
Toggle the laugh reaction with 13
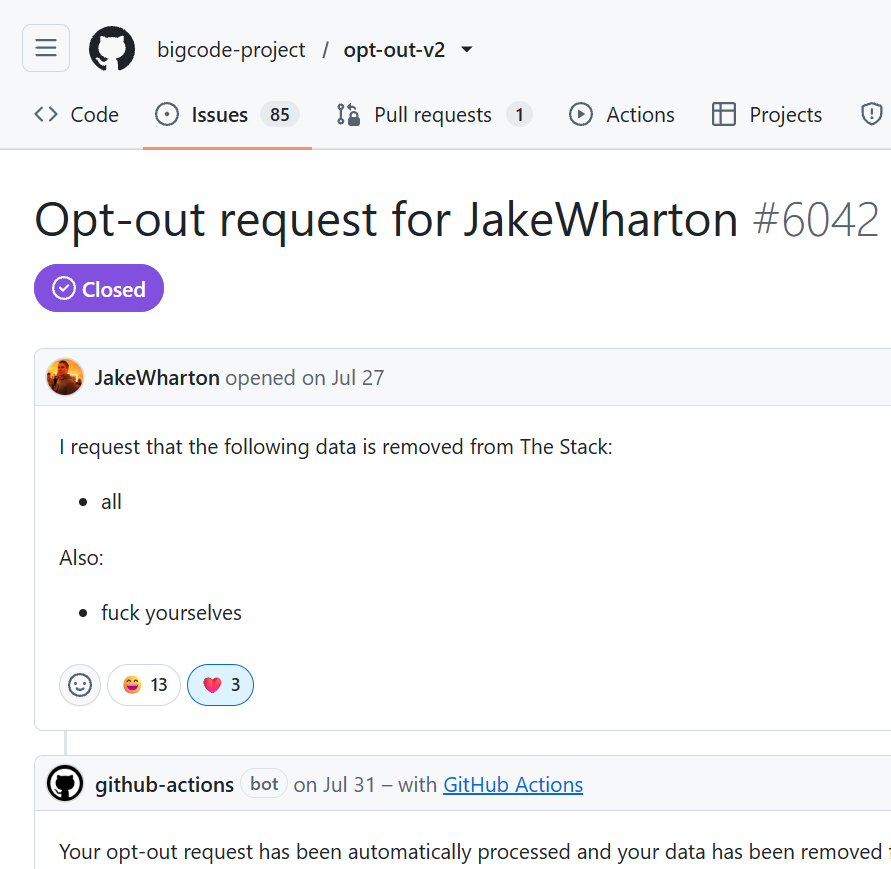(144, 685)
